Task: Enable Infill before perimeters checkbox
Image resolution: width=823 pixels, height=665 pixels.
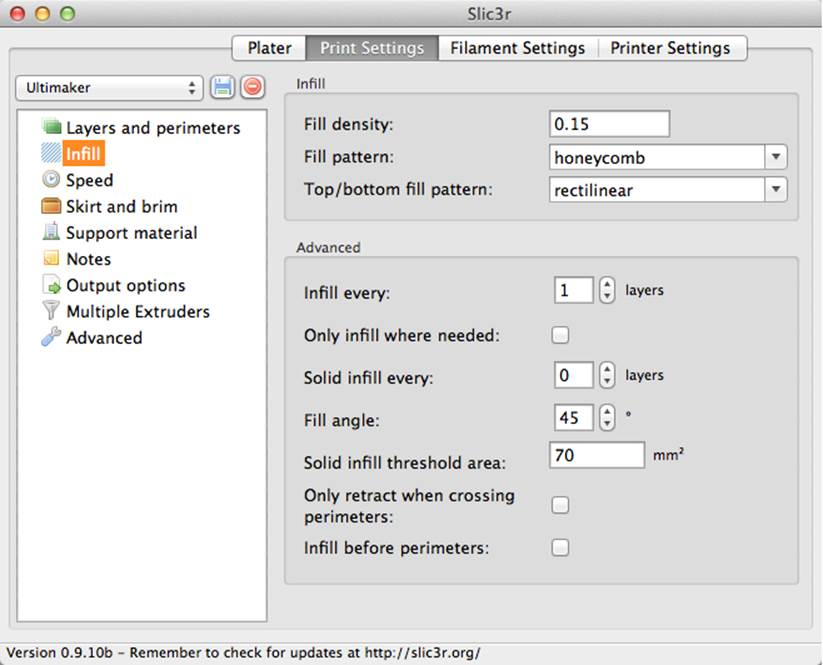Action: (560, 548)
